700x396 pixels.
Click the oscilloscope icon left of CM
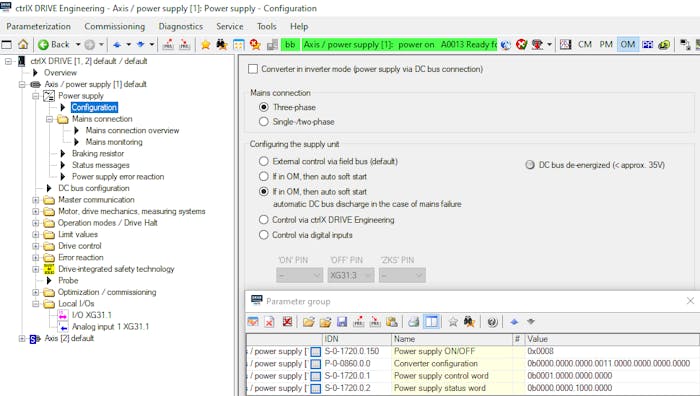pyautogui.click(x=566, y=44)
